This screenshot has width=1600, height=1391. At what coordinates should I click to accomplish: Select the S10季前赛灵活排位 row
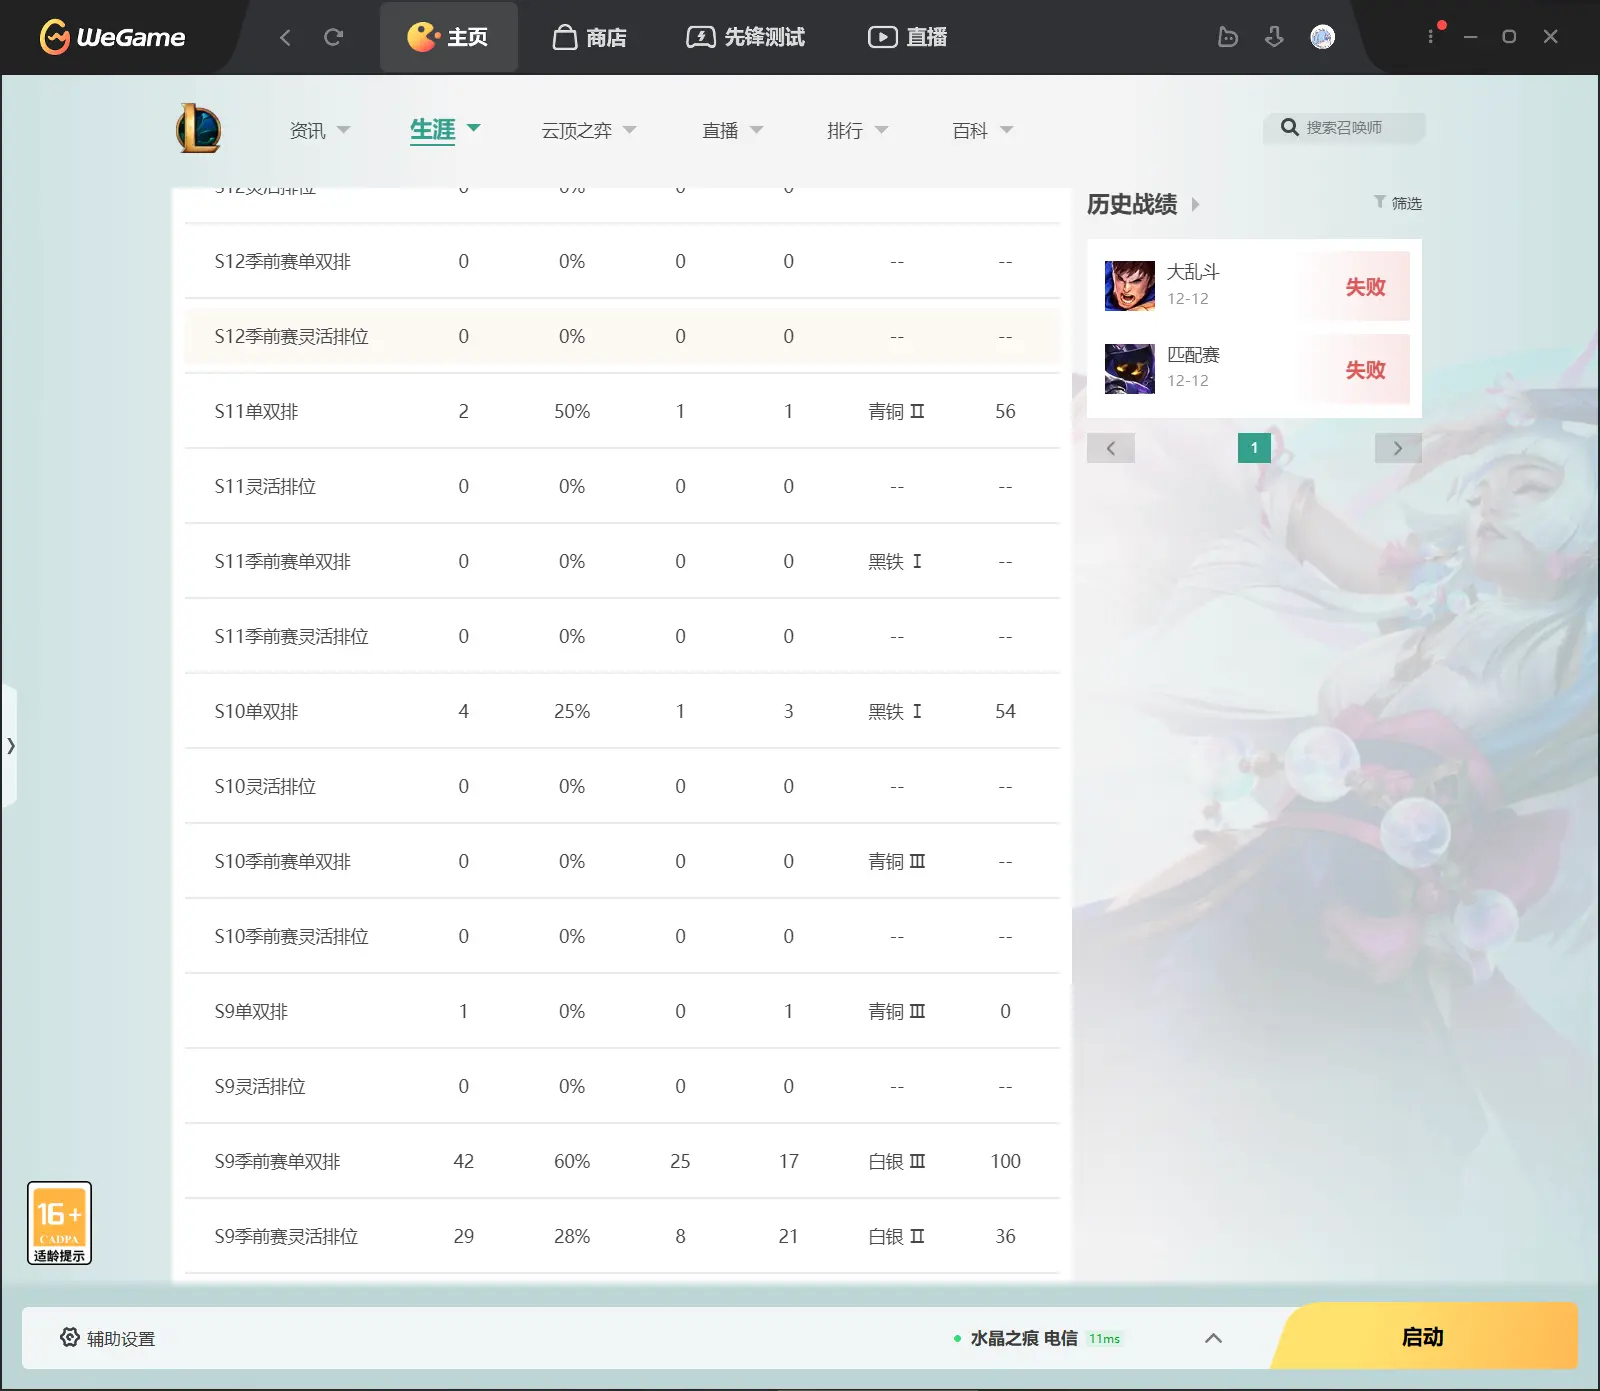(x=622, y=936)
